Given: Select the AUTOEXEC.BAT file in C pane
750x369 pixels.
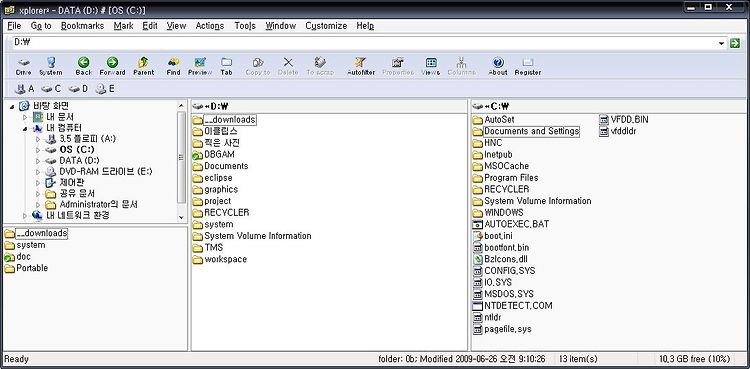Looking at the screenshot, I should point(510,224).
